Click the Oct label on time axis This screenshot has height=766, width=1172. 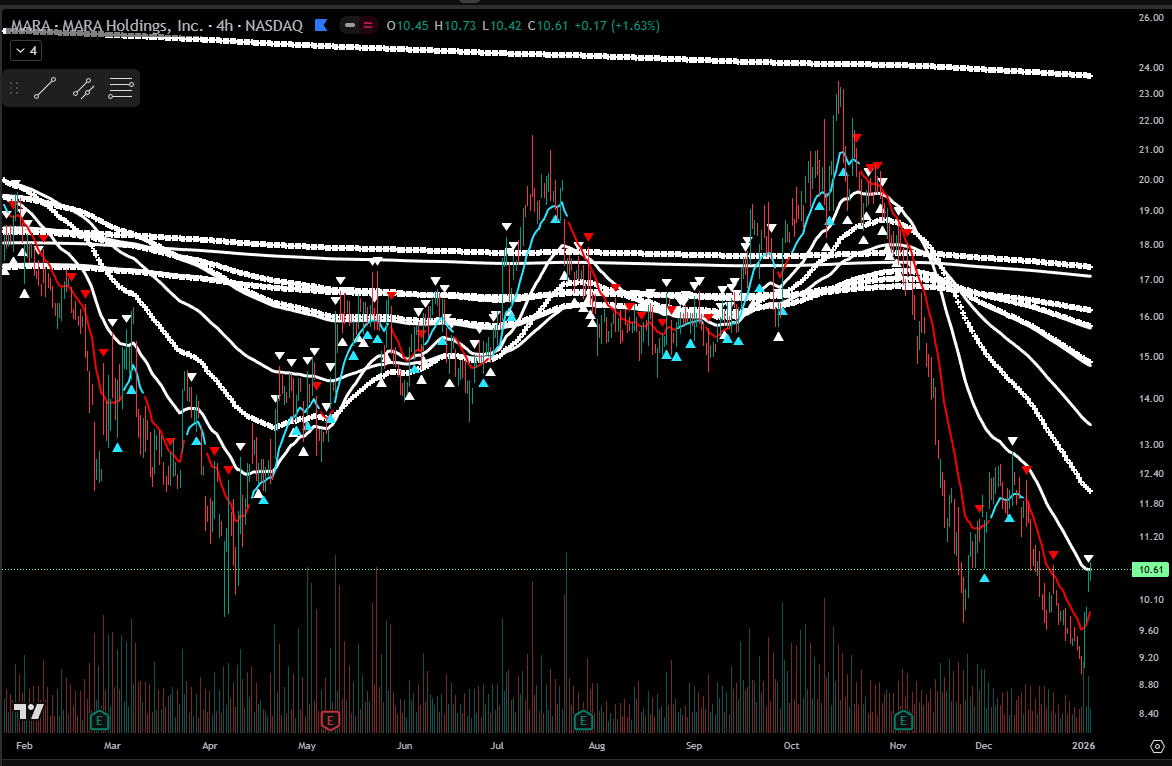pos(791,746)
